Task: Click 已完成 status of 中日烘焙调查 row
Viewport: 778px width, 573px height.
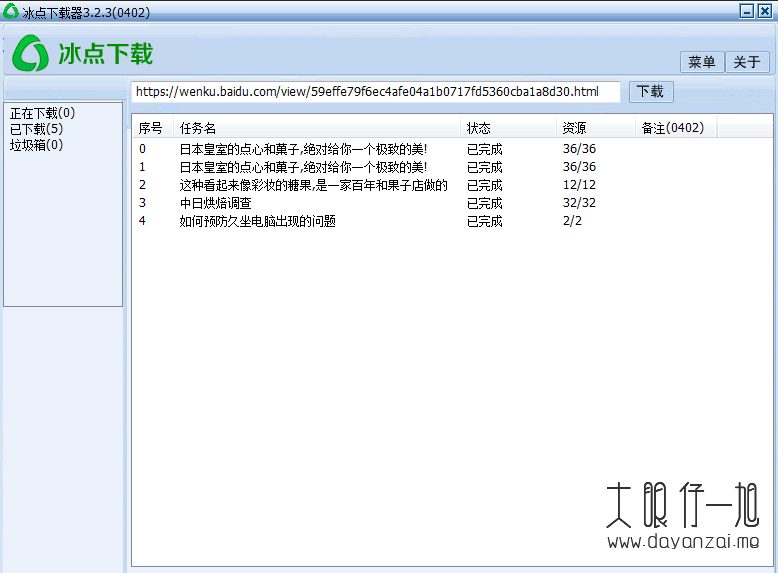Action: click(x=484, y=203)
